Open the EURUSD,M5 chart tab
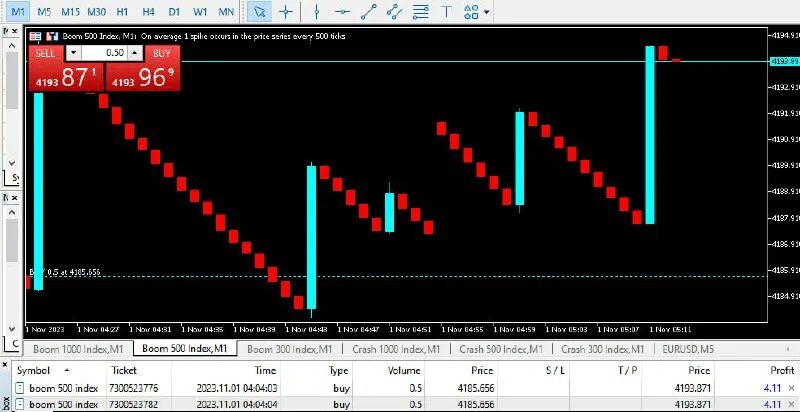 coord(688,349)
